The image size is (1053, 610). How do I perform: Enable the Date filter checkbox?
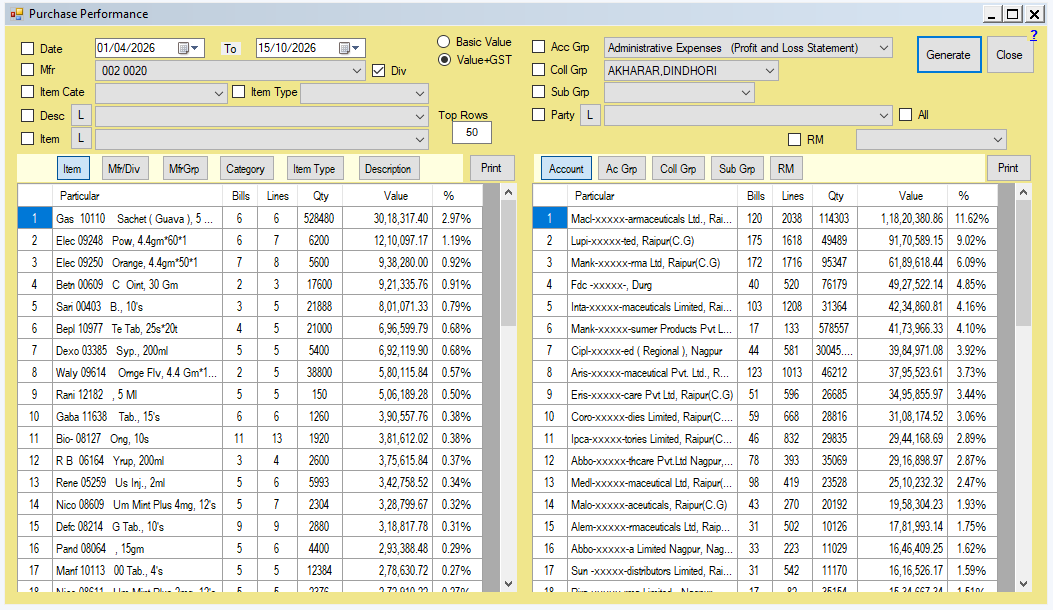(28, 48)
